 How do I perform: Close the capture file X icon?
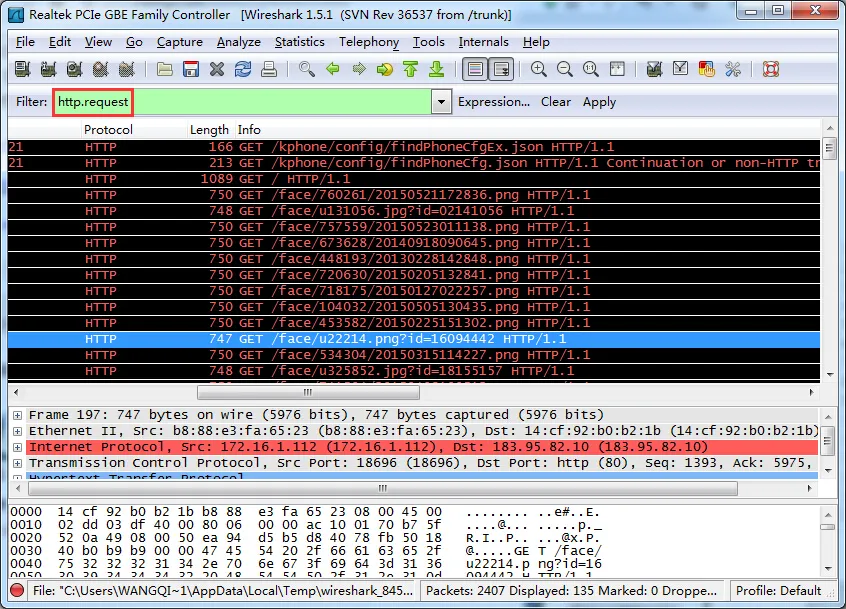point(217,69)
